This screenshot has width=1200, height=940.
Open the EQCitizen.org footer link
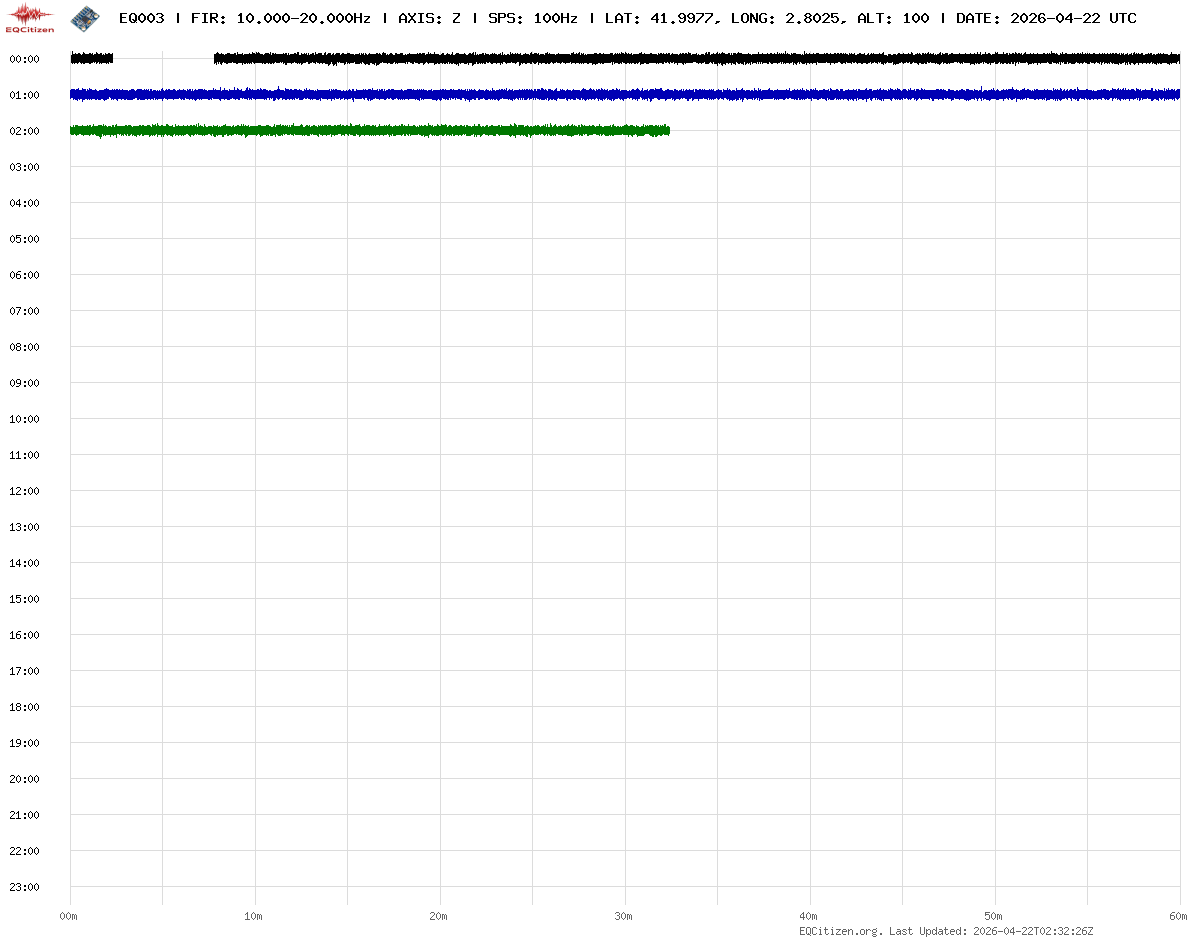[840, 931]
